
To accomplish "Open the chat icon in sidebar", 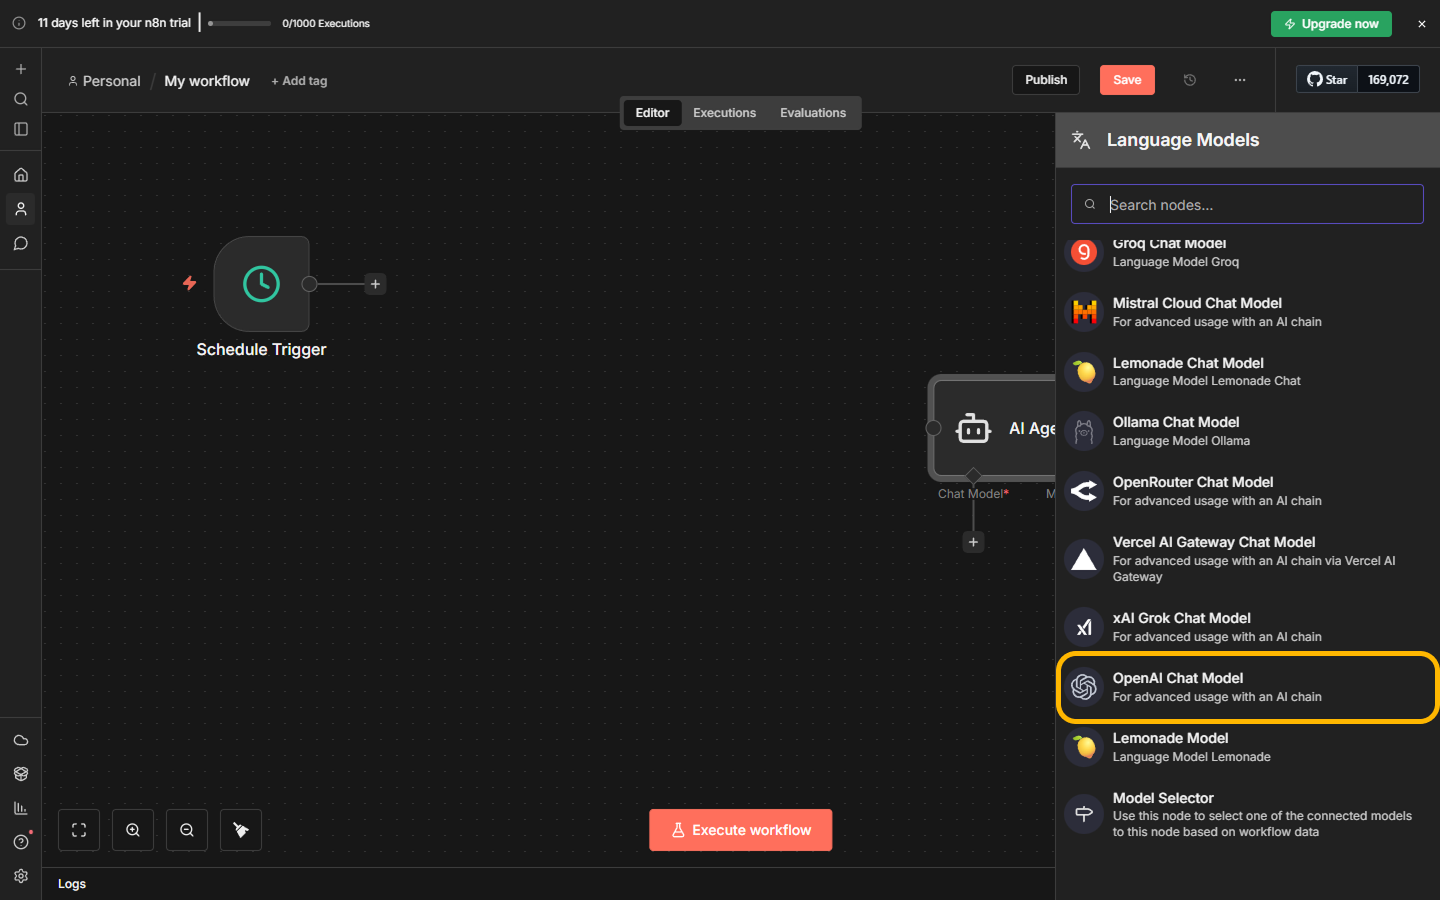I will point(21,244).
